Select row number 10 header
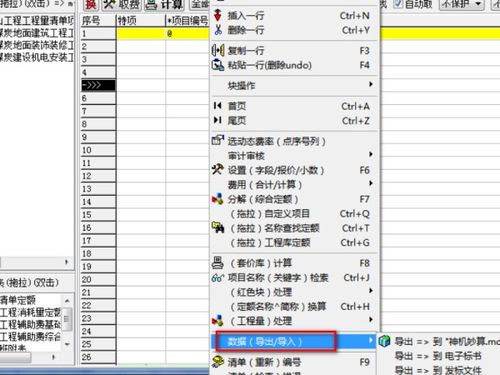The width and height of the screenshot is (500, 375). coord(98,150)
